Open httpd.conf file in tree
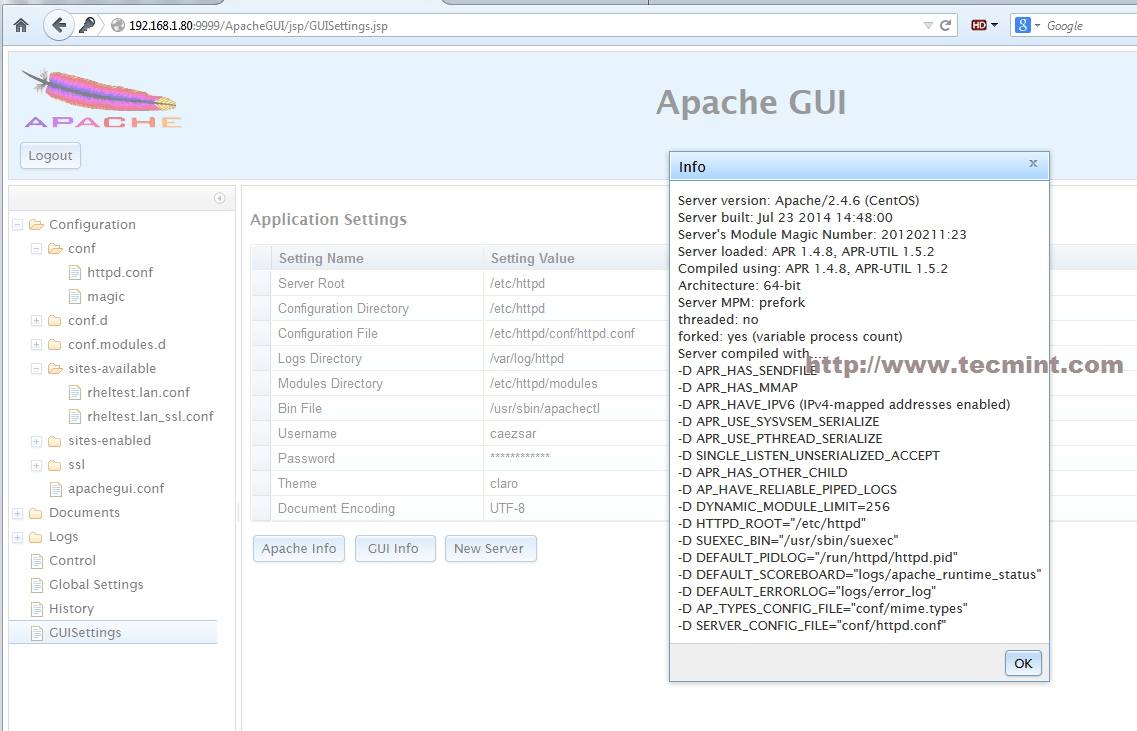 click(120, 273)
